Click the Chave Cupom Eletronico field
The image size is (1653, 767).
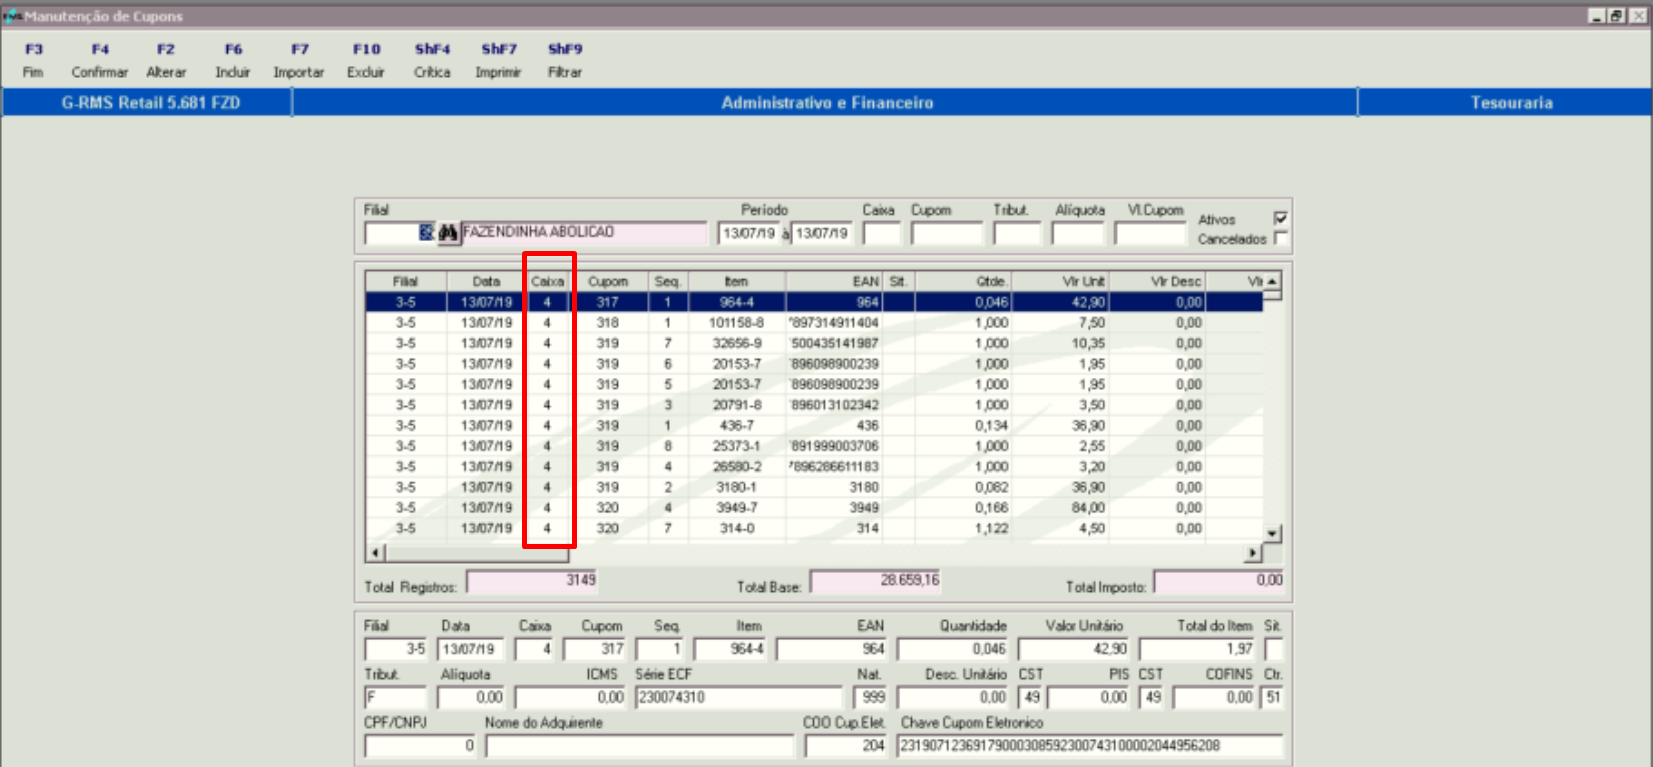[x=1090, y=746]
